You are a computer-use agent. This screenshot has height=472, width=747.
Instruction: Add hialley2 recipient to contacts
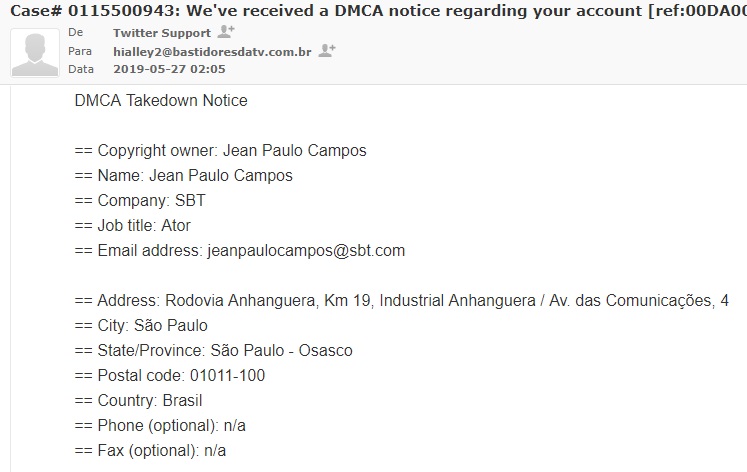pyautogui.click(x=326, y=50)
